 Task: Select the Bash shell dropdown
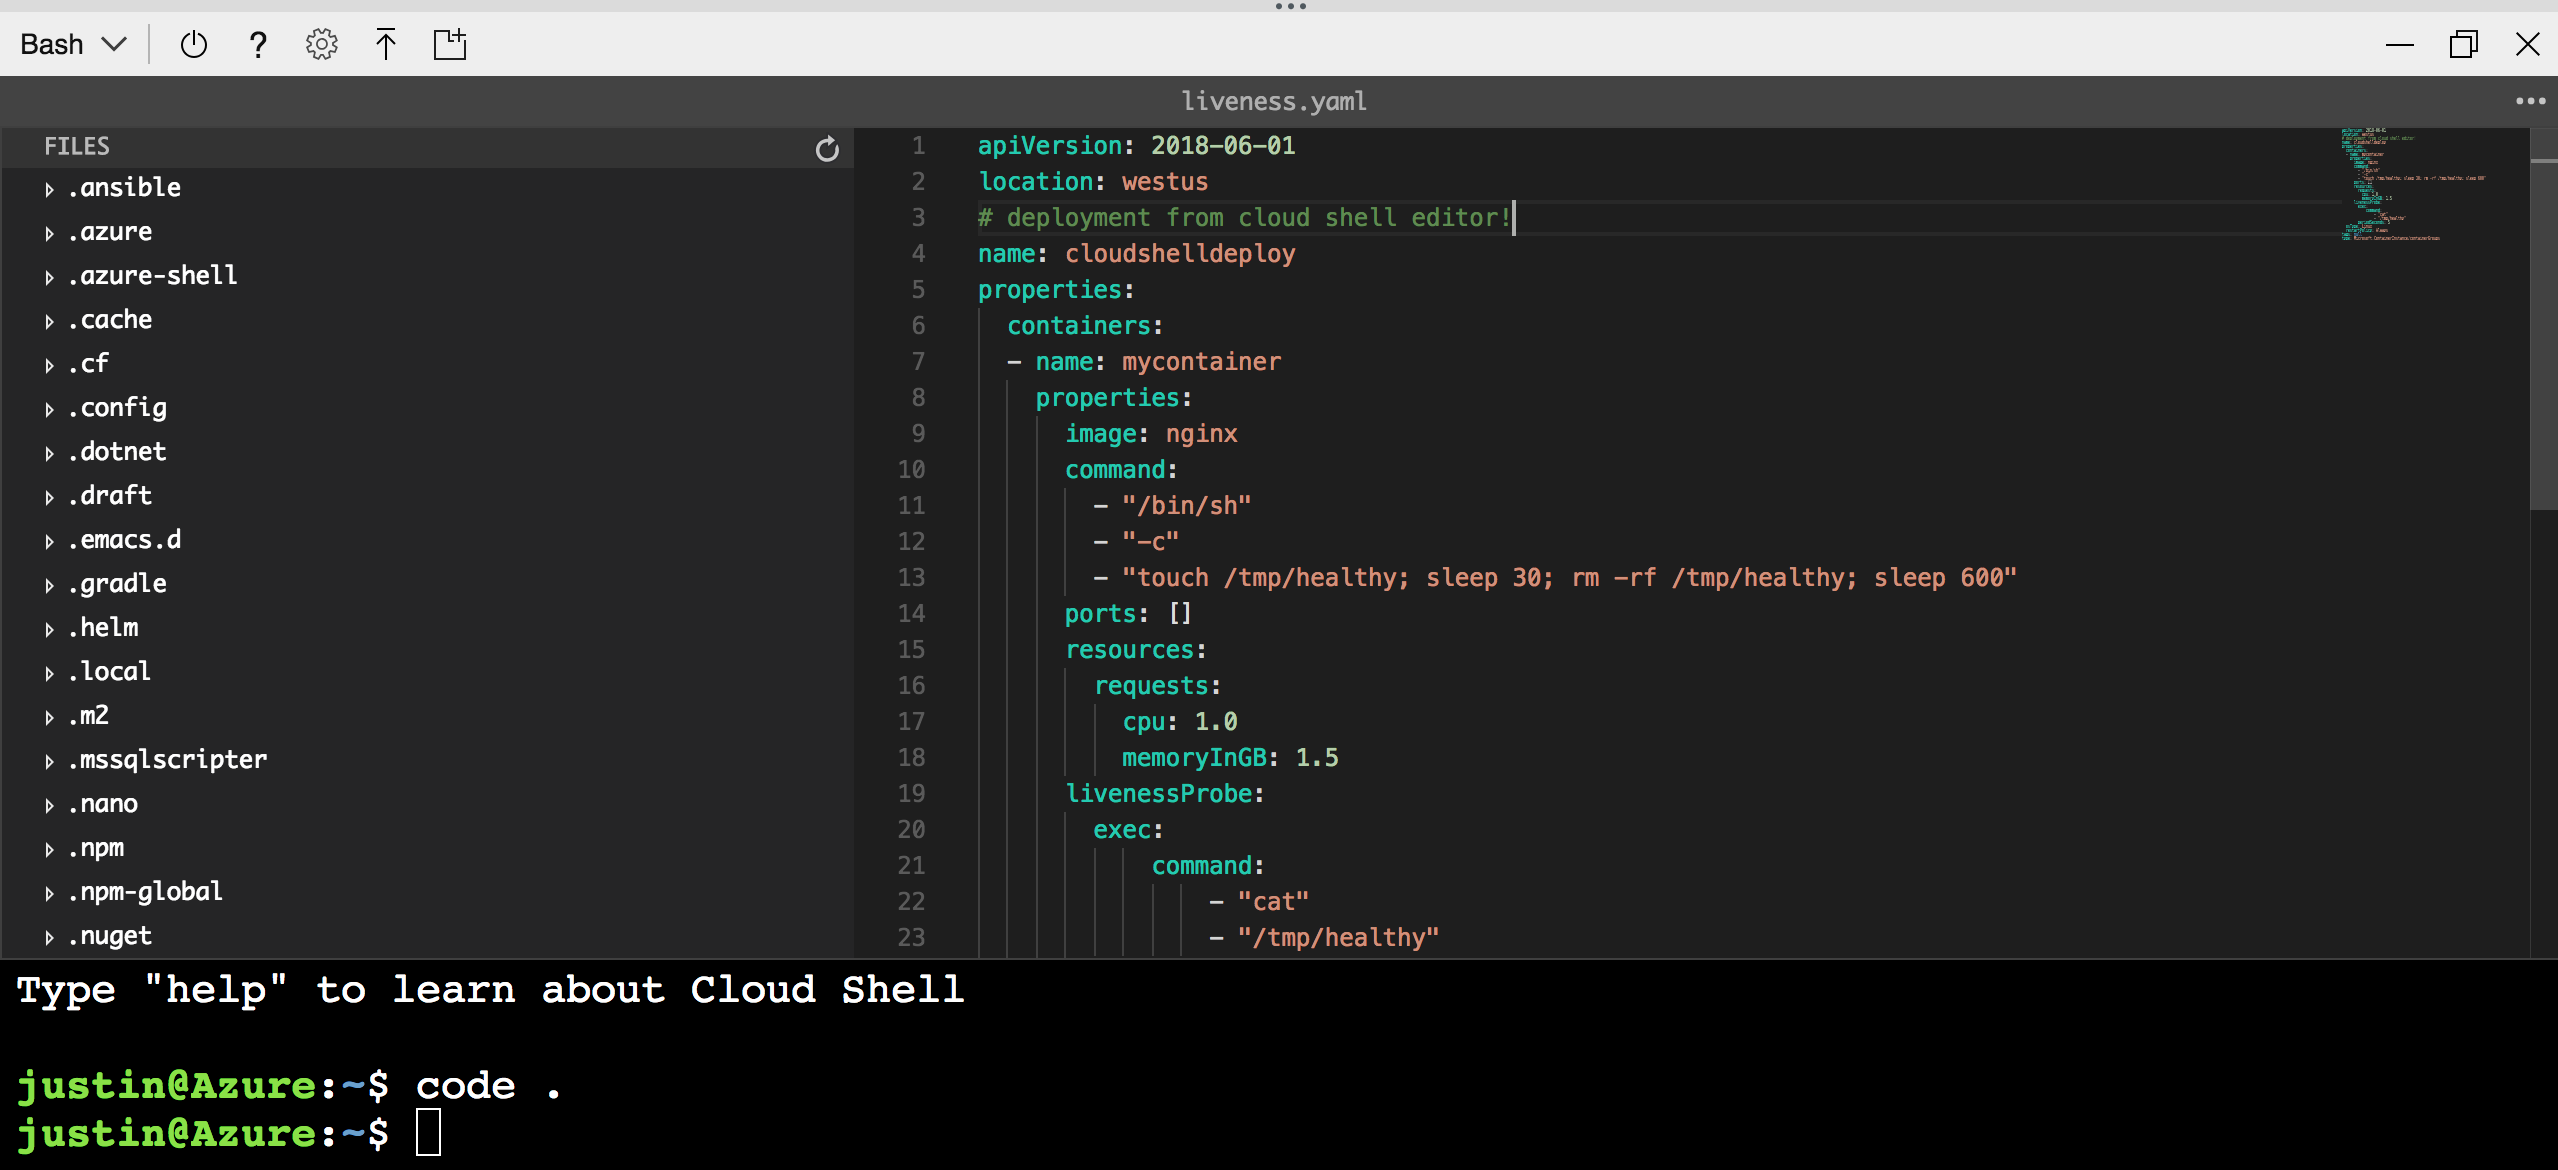pyautogui.click(x=73, y=44)
